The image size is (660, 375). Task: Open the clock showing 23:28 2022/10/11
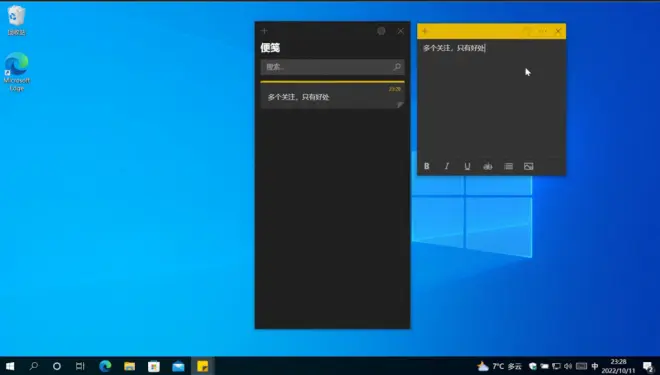(x=618, y=366)
